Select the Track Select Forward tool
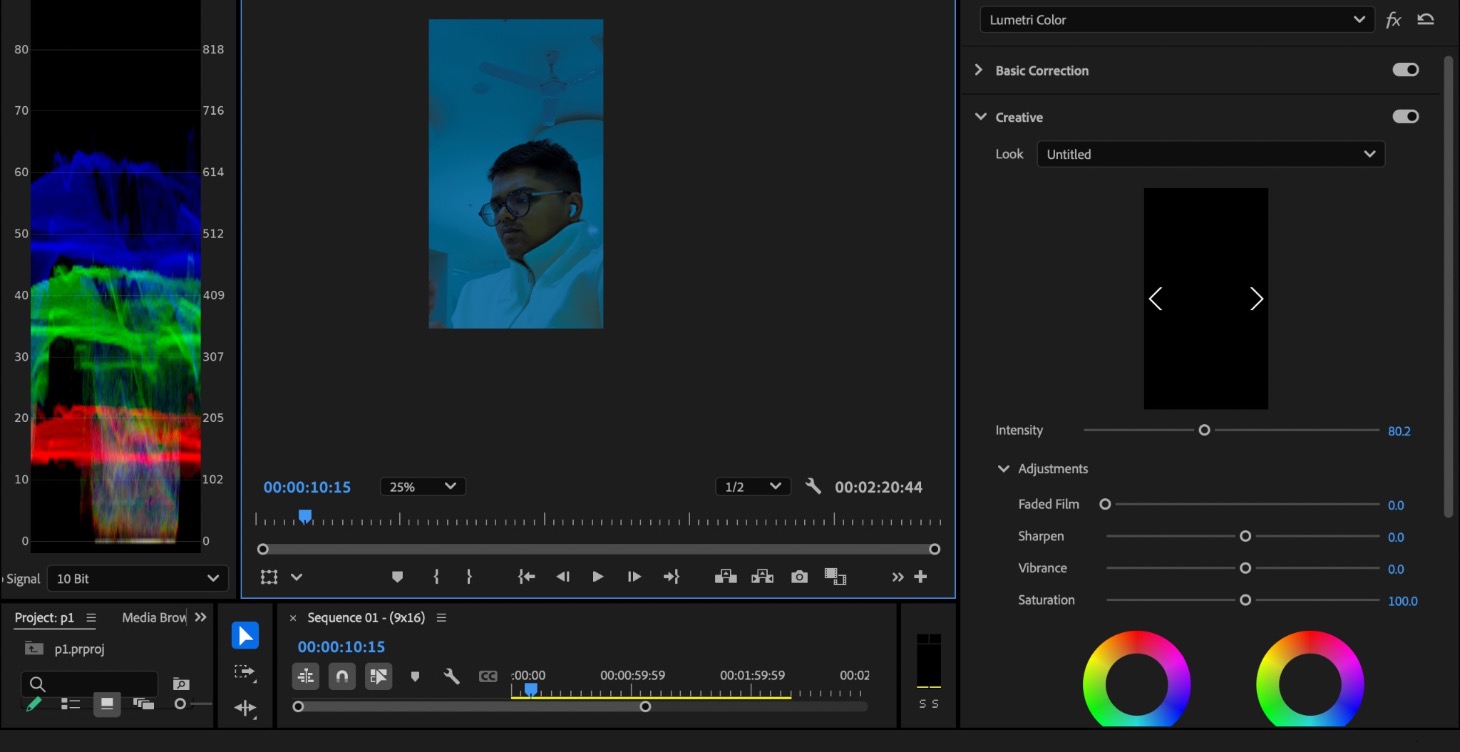 [245, 672]
